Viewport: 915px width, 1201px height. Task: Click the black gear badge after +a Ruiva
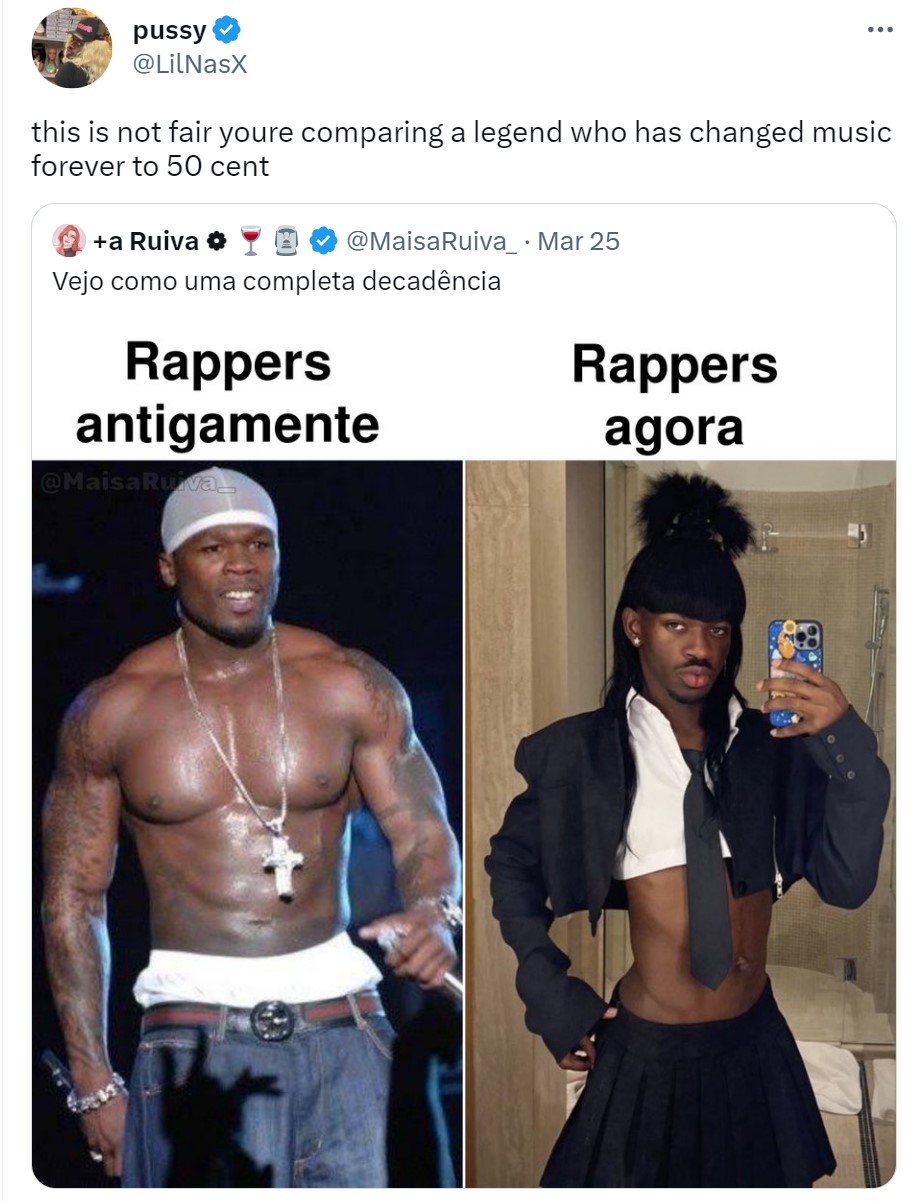(x=216, y=241)
